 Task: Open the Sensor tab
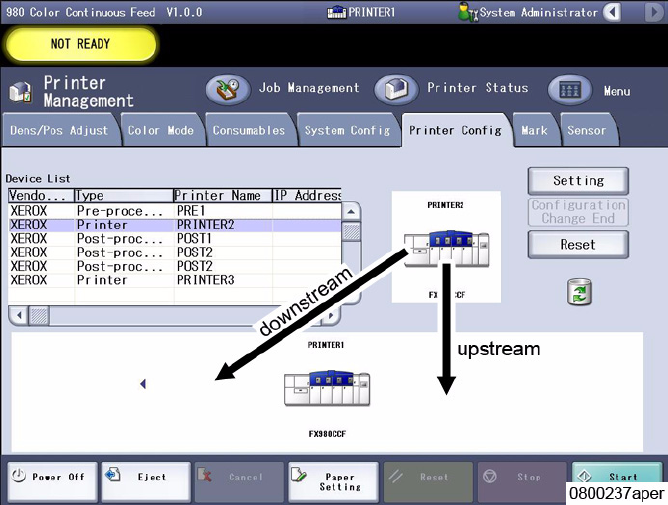(587, 130)
